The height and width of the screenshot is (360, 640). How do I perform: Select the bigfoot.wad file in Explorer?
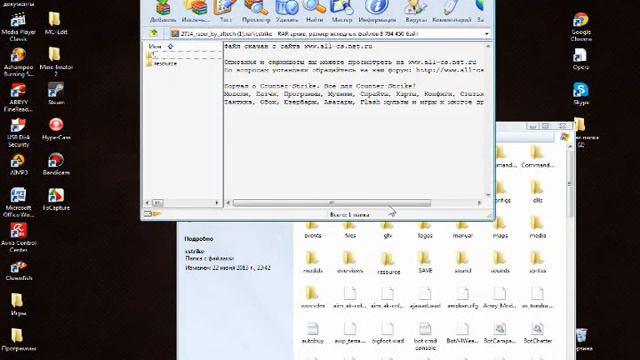[387, 333]
